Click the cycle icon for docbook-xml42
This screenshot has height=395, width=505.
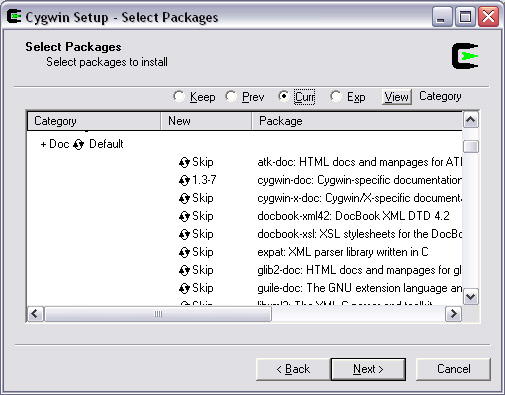click(x=184, y=217)
